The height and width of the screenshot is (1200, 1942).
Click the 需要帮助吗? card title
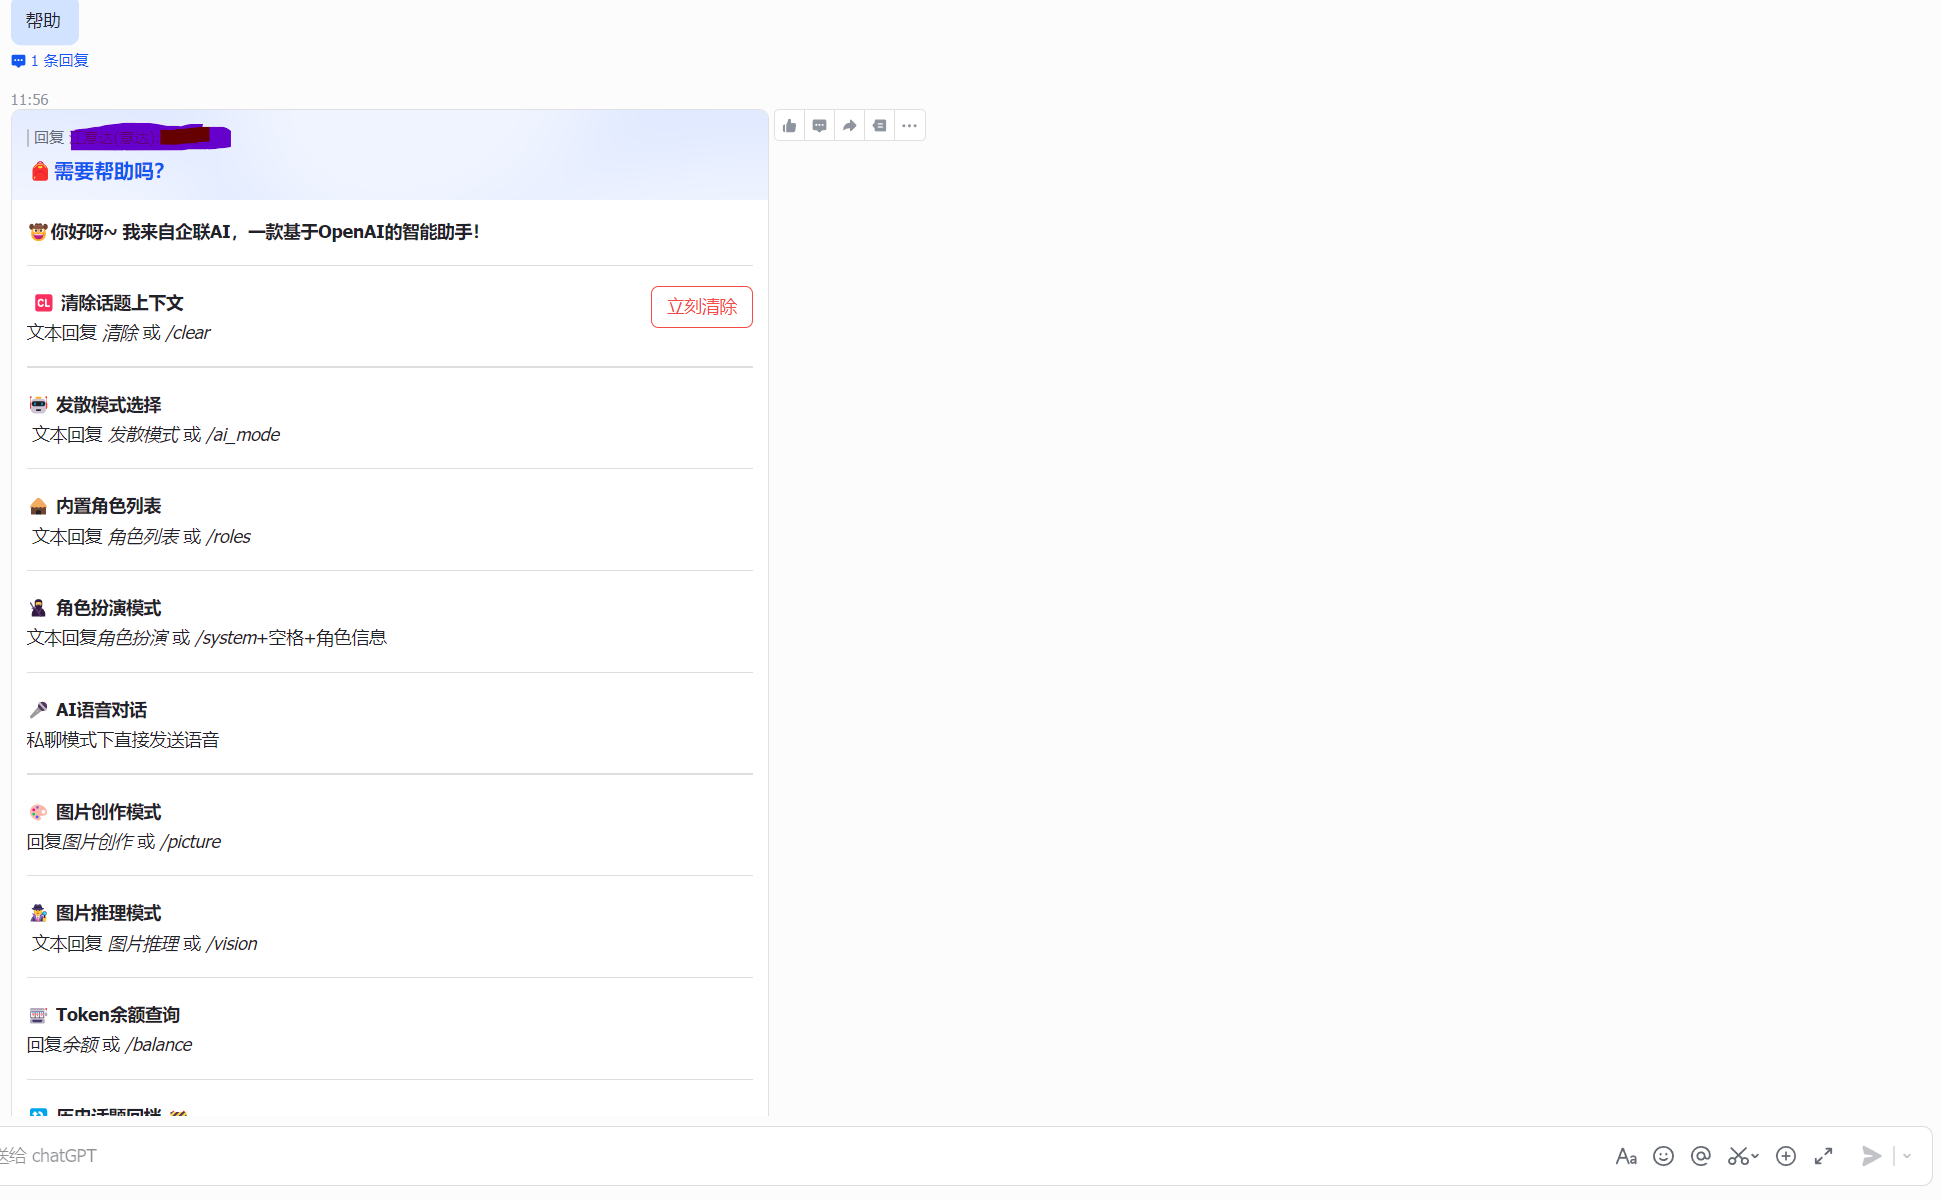point(108,172)
